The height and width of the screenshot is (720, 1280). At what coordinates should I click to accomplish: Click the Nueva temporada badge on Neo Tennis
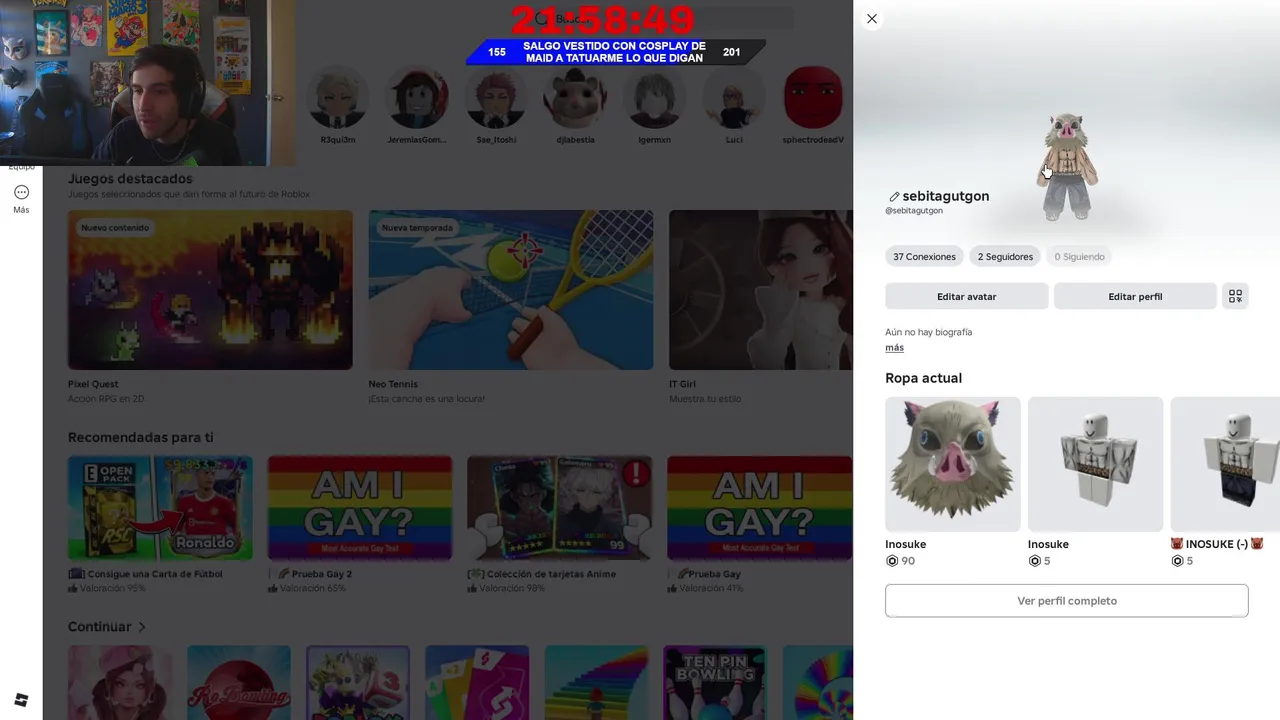pyautogui.click(x=417, y=228)
